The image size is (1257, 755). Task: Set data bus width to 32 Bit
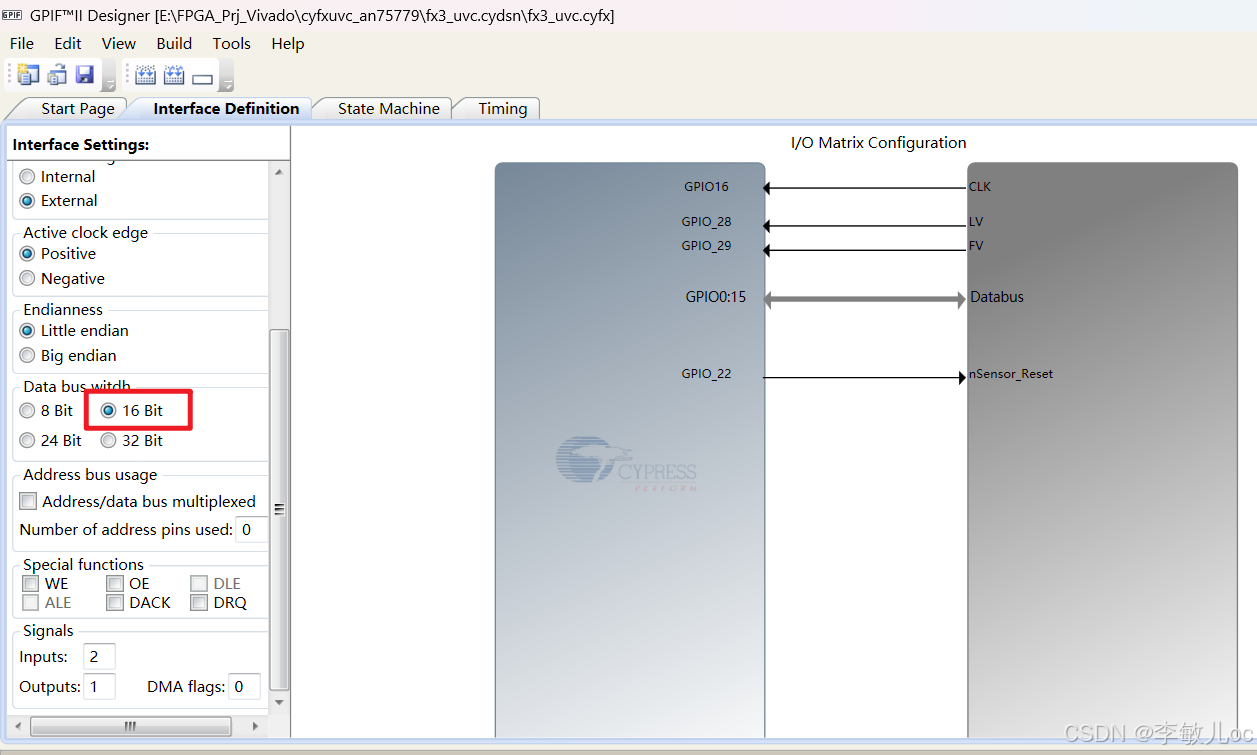point(108,441)
